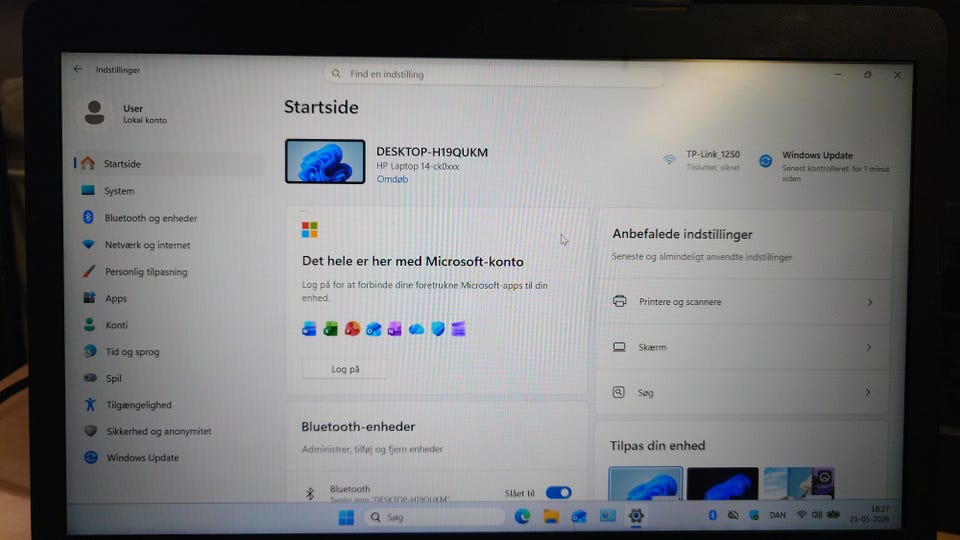Click the Wi-Fi tray icon

[x=801, y=515]
